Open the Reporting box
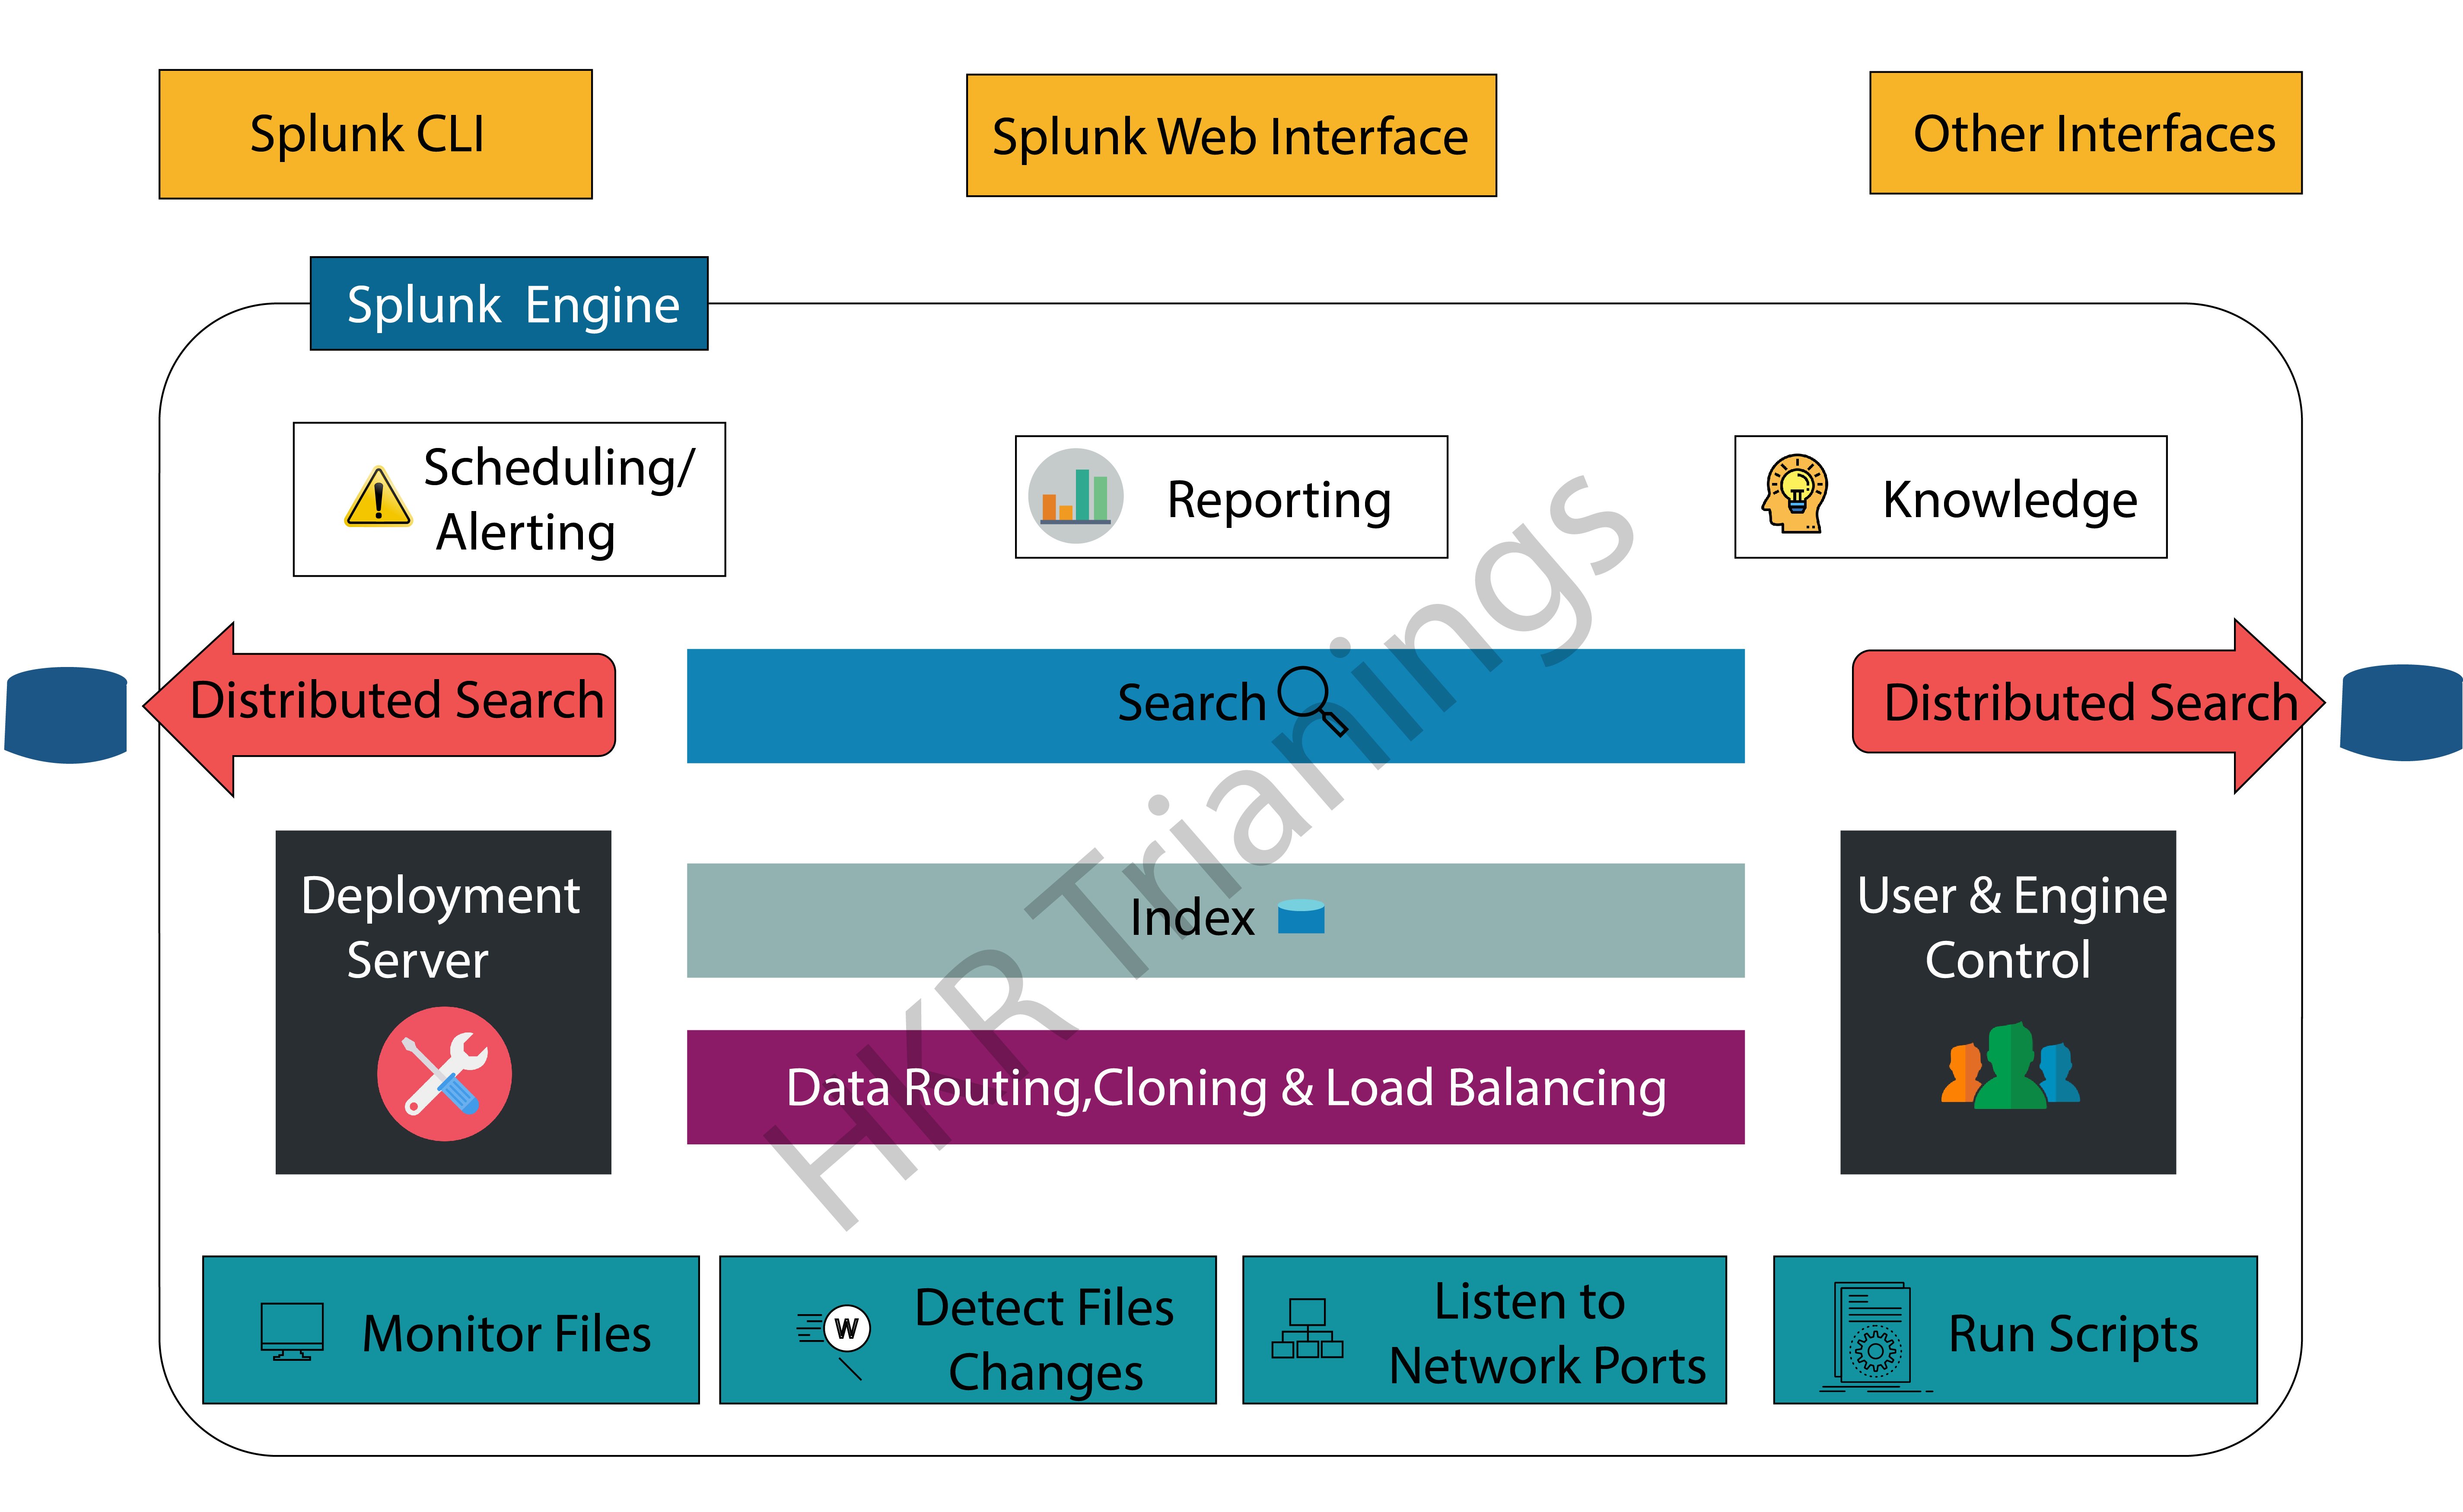Image resolution: width=2463 pixels, height=1512 pixels. [1231, 497]
